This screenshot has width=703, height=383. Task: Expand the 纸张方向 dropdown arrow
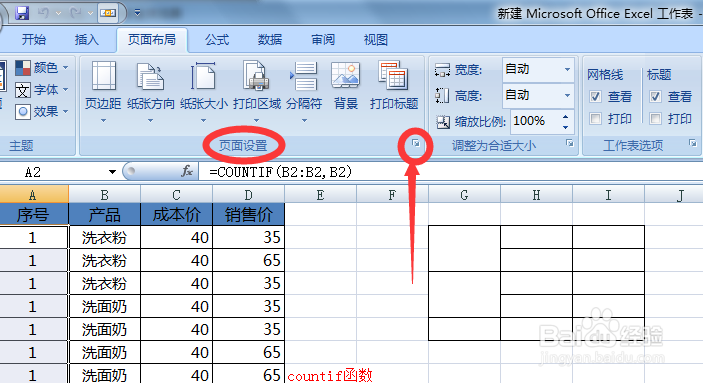[x=150, y=120]
